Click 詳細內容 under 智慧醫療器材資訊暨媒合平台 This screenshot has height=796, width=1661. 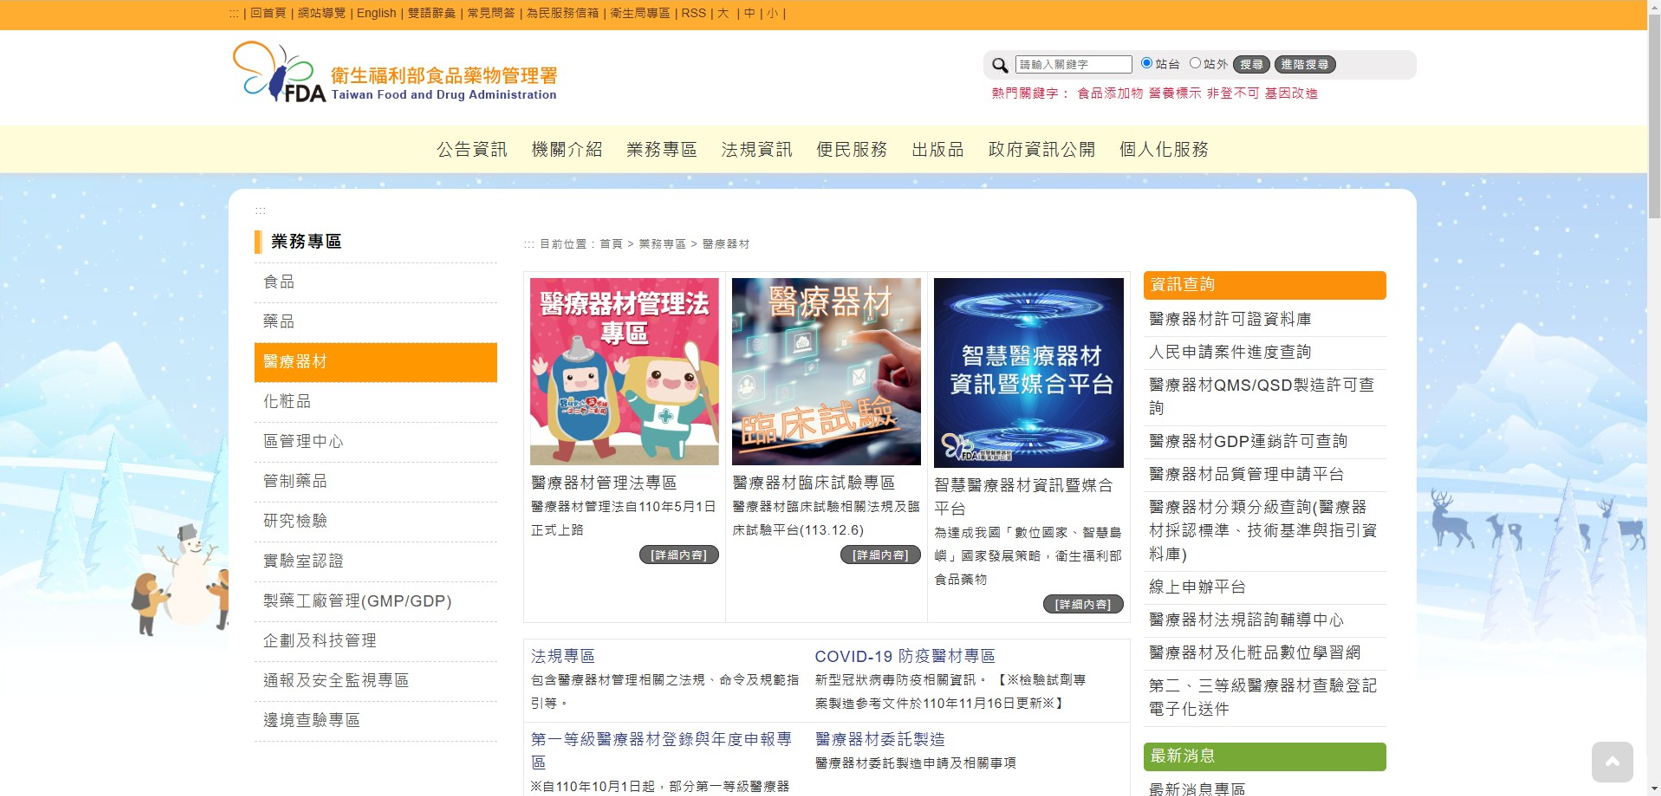pyautogui.click(x=1083, y=604)
